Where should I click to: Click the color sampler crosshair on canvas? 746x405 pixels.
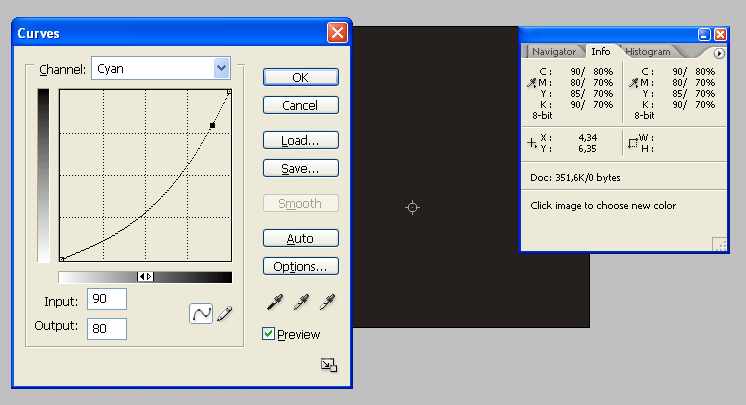(x=412, y=207)
